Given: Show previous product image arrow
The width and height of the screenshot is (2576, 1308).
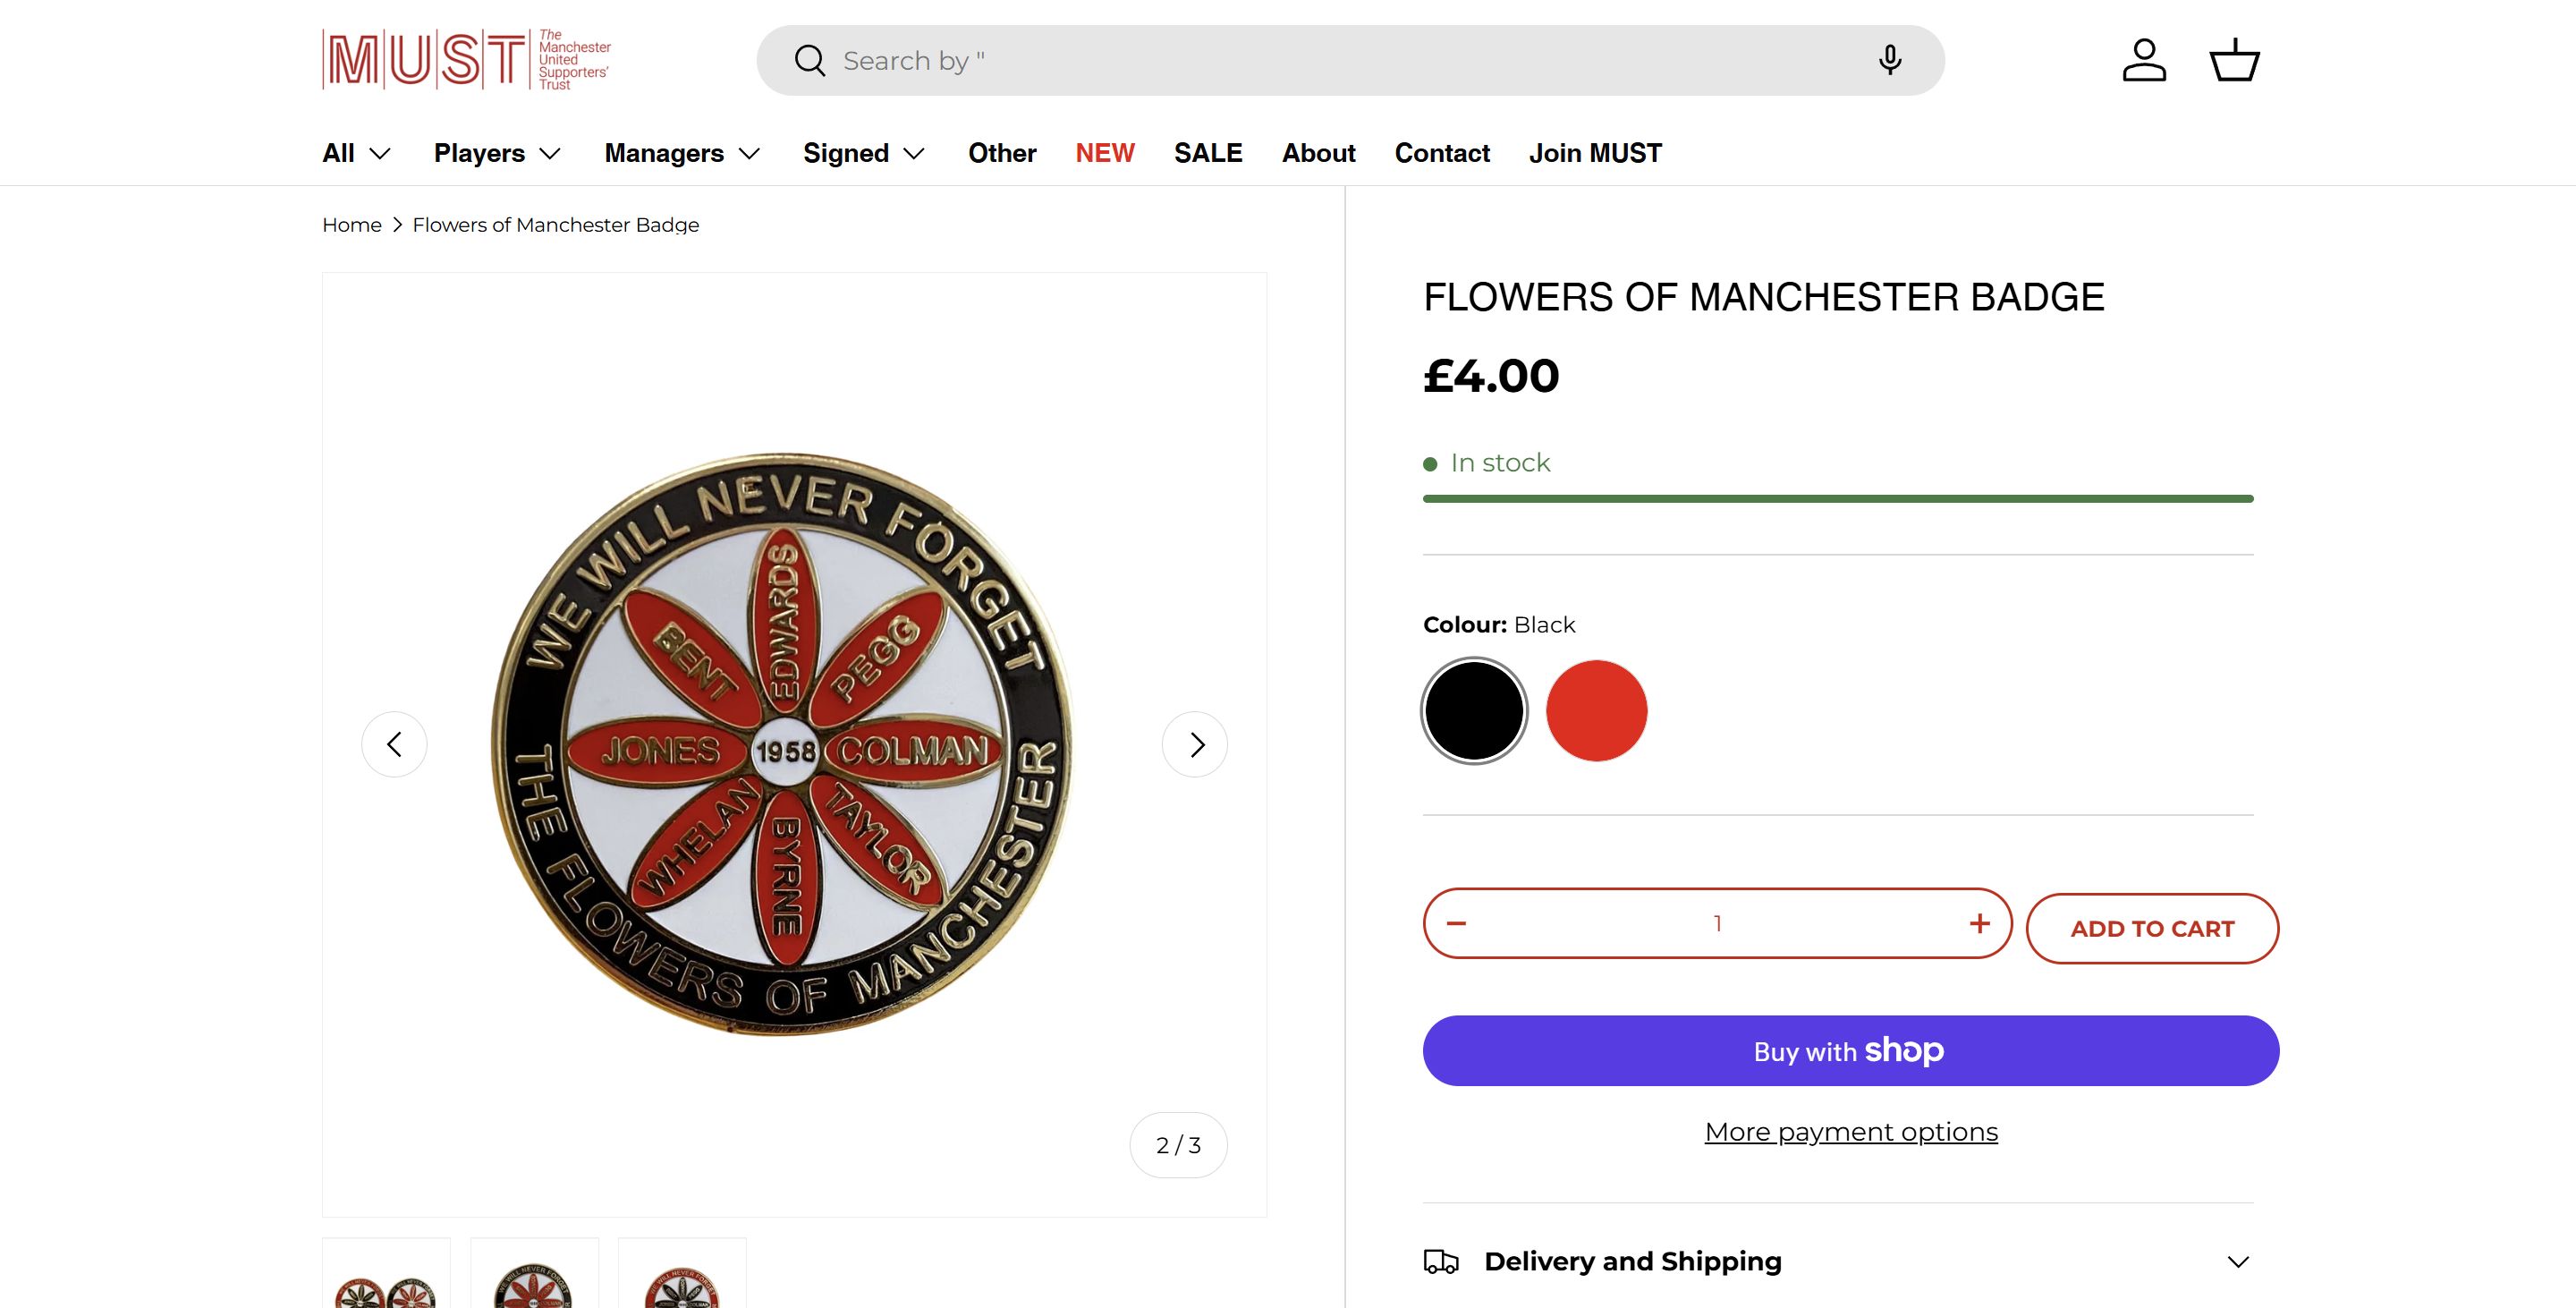Looking at the screenshot, I should click(x=394, y=744).
